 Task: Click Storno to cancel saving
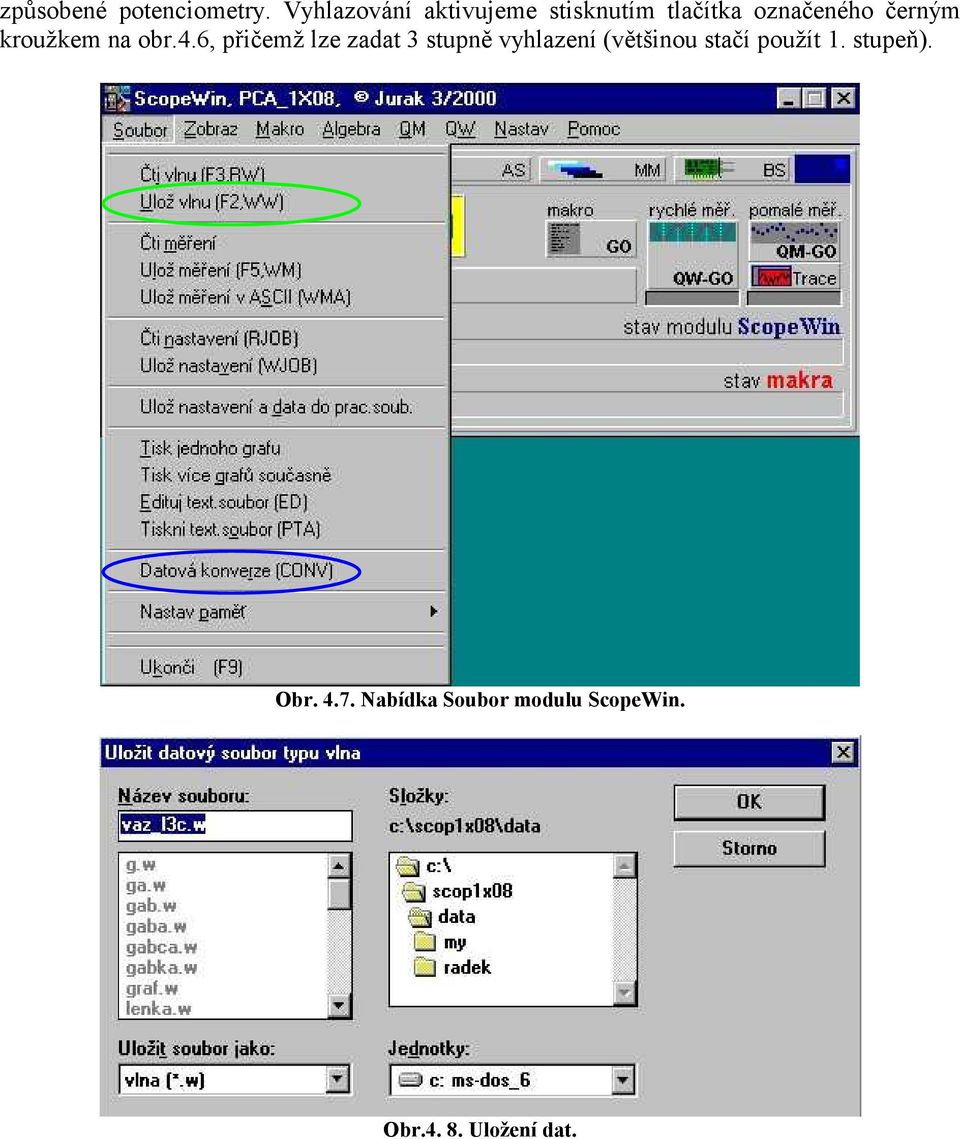(749, 848)
